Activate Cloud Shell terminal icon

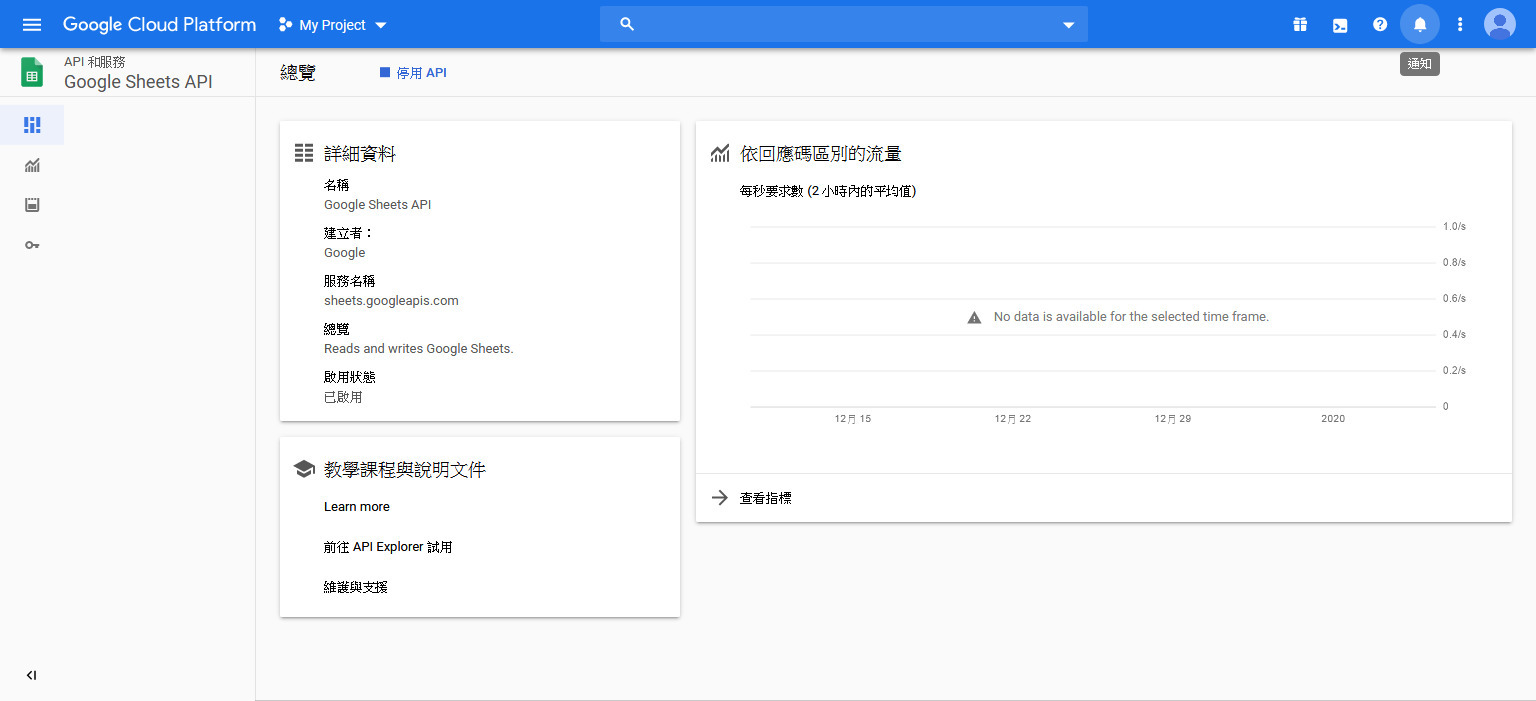coord(1340,25)
